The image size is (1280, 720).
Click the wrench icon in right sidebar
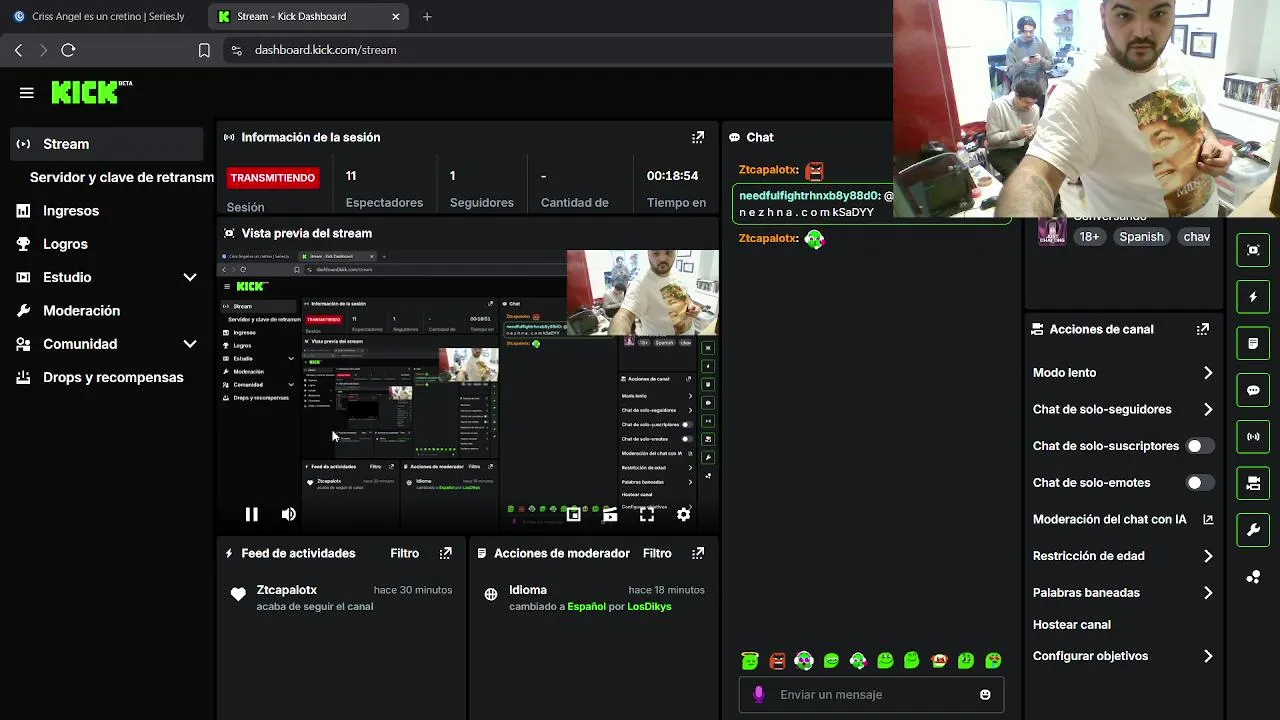pyautogui.click(x=1253, y=530)
